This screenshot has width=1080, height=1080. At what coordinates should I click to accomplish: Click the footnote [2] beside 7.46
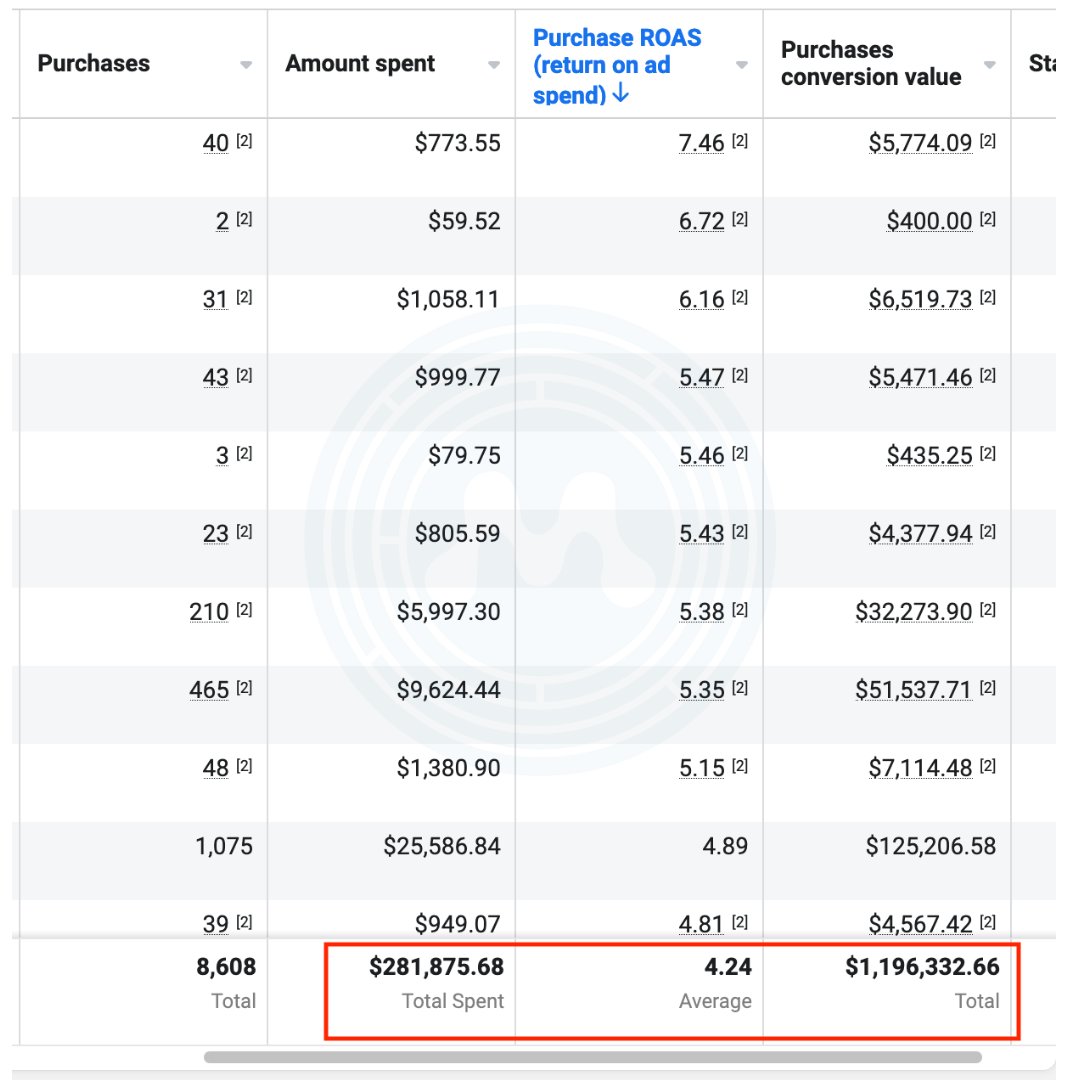coord(740,141)
